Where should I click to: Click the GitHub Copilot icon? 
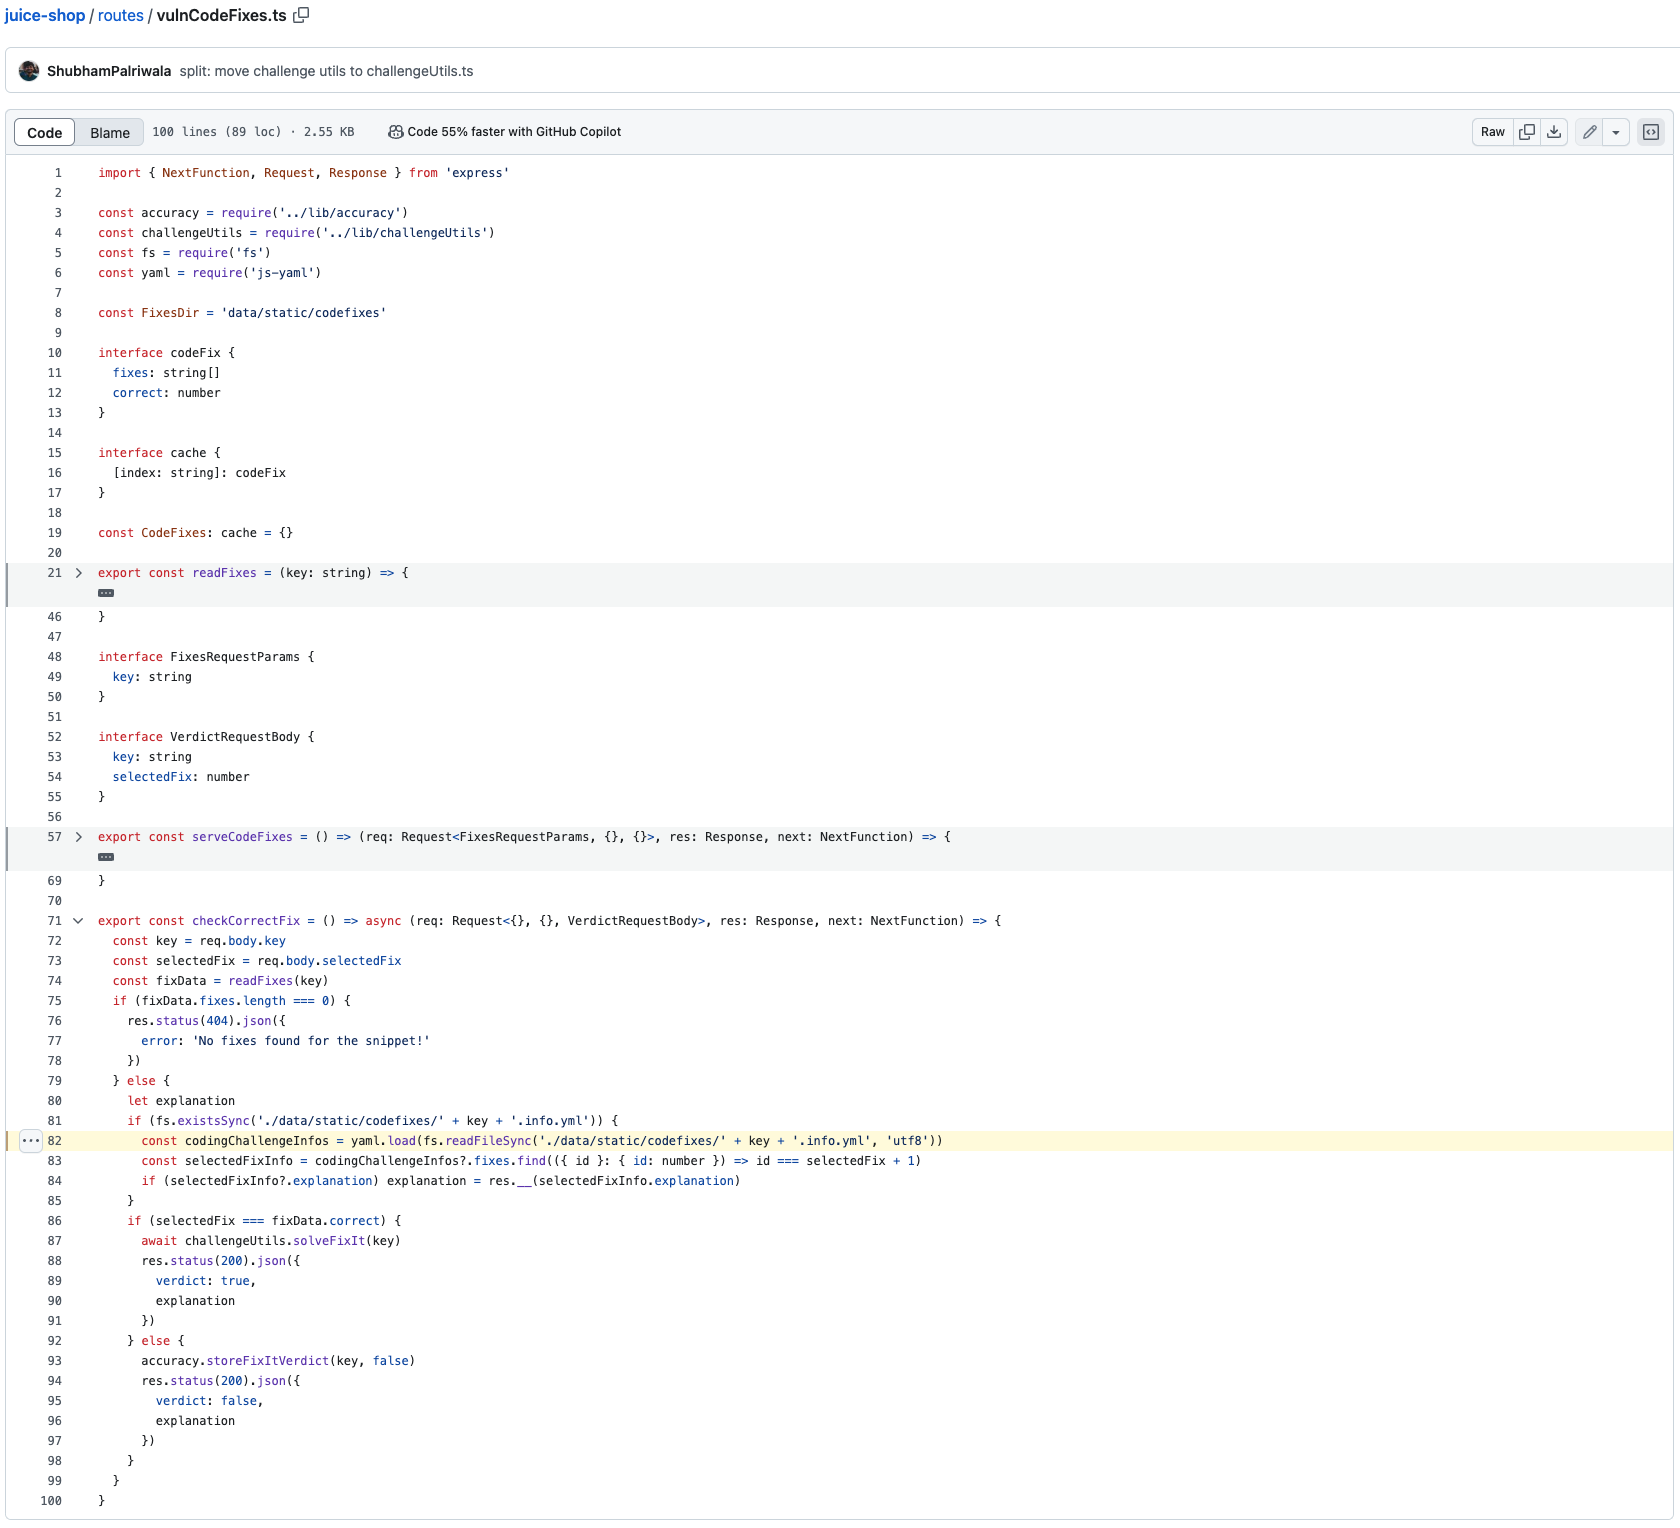coord(396,131)
